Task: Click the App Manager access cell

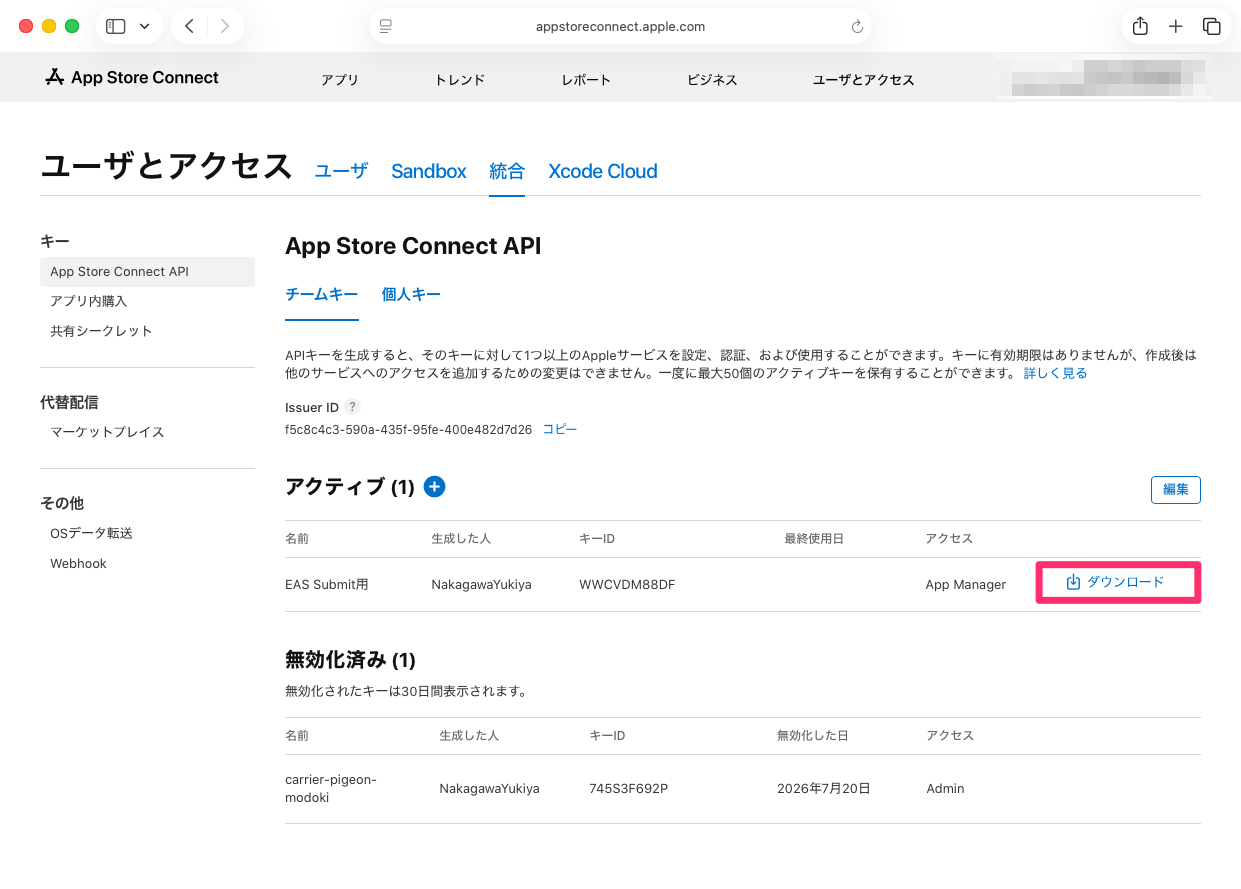Action: (966, 584)
